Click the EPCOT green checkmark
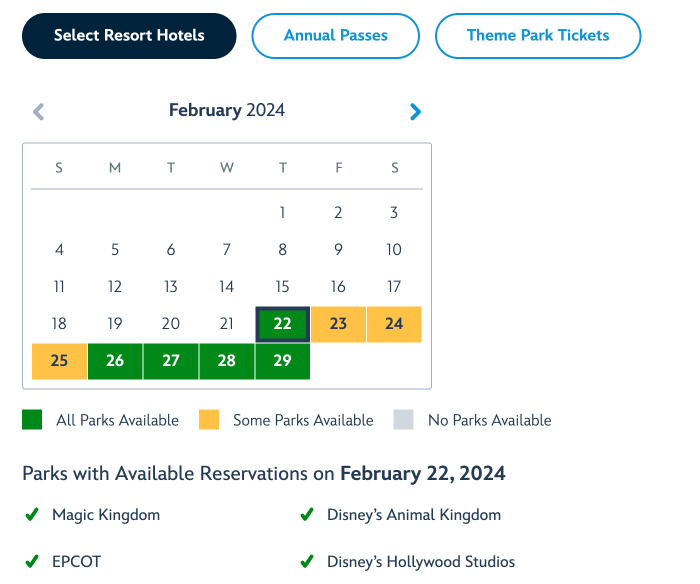 (32, 562)
